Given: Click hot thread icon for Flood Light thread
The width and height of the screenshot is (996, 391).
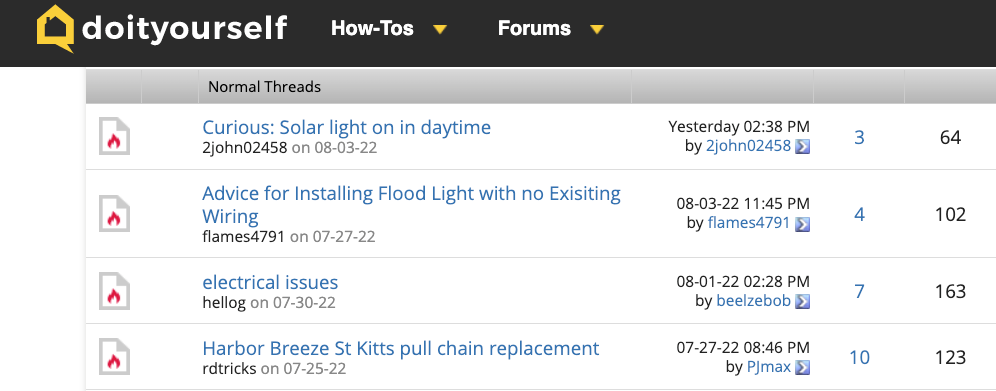Looking at the screenshot, I should pos(114,214).
